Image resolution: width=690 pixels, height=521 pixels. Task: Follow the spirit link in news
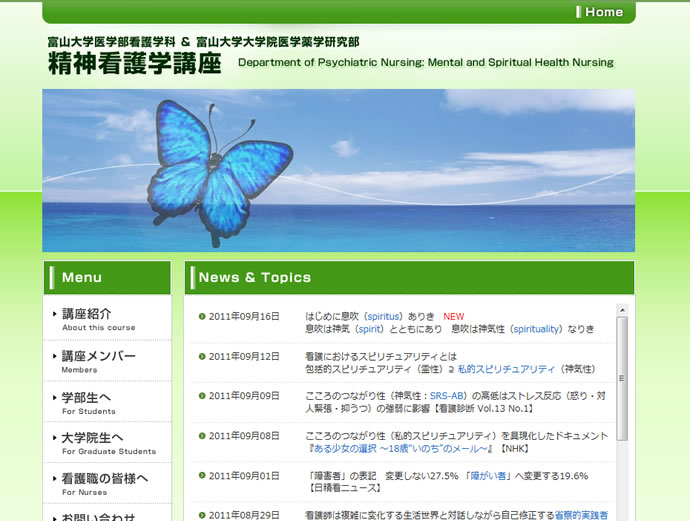pyautogui.click(x=369, y=329)
